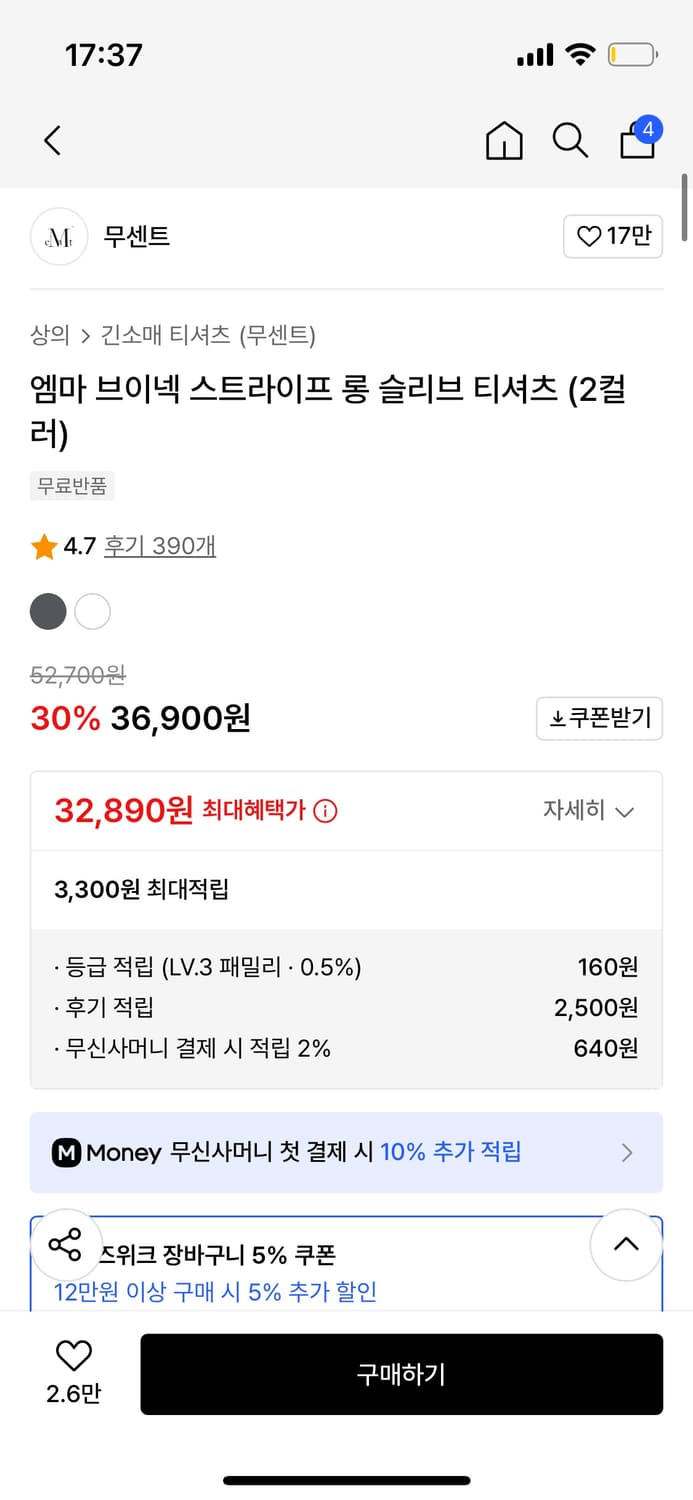The height and width of the screenshot is (1500, 693).
Task: Open the home screen
Action: point(504,141)
